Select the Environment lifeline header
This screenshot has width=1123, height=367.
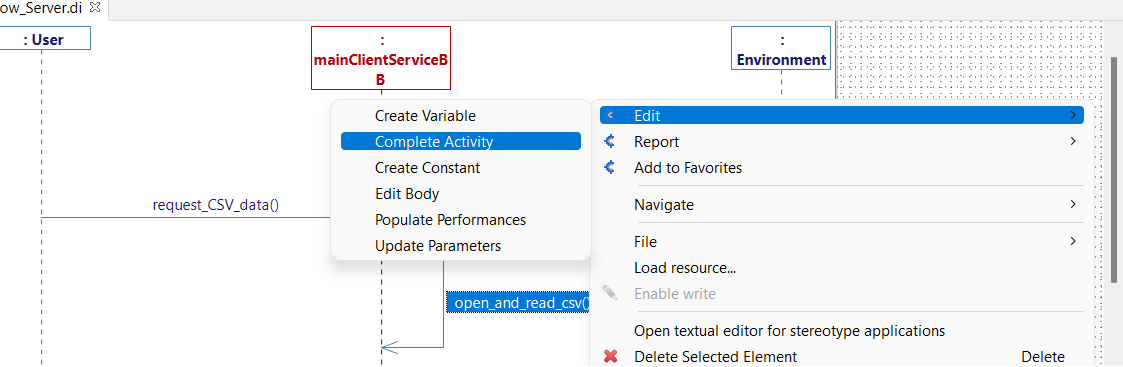(781, 48)
